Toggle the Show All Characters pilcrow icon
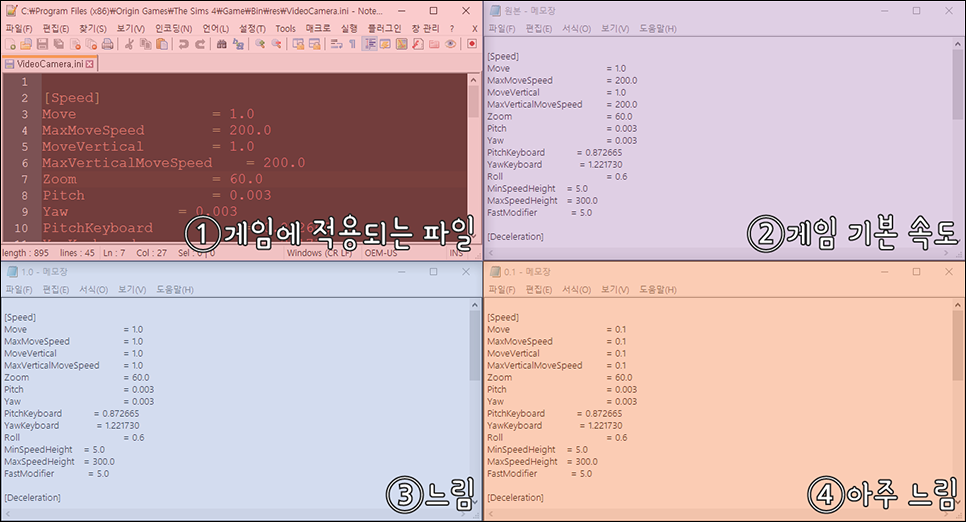The image size is (966, 522). [351, 45]
